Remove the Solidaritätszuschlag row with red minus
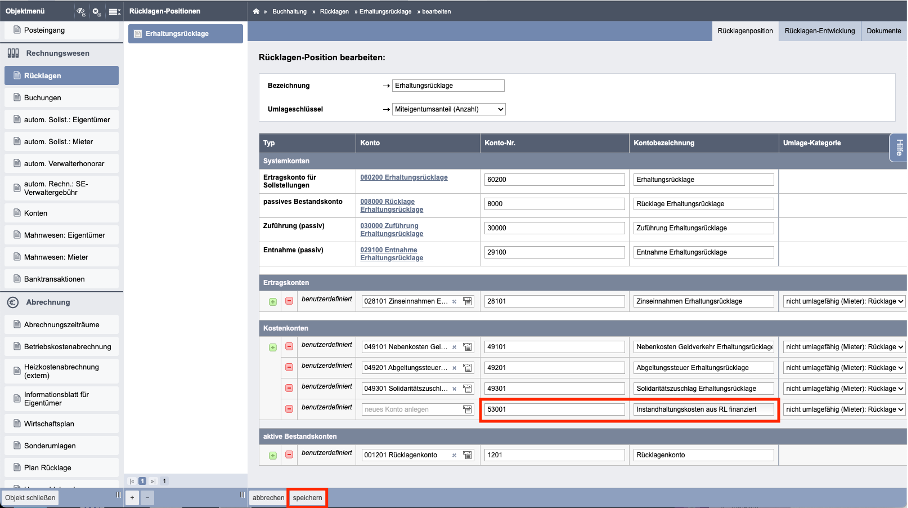The width and height of the screenshot is (908, 508). (289, 388)
